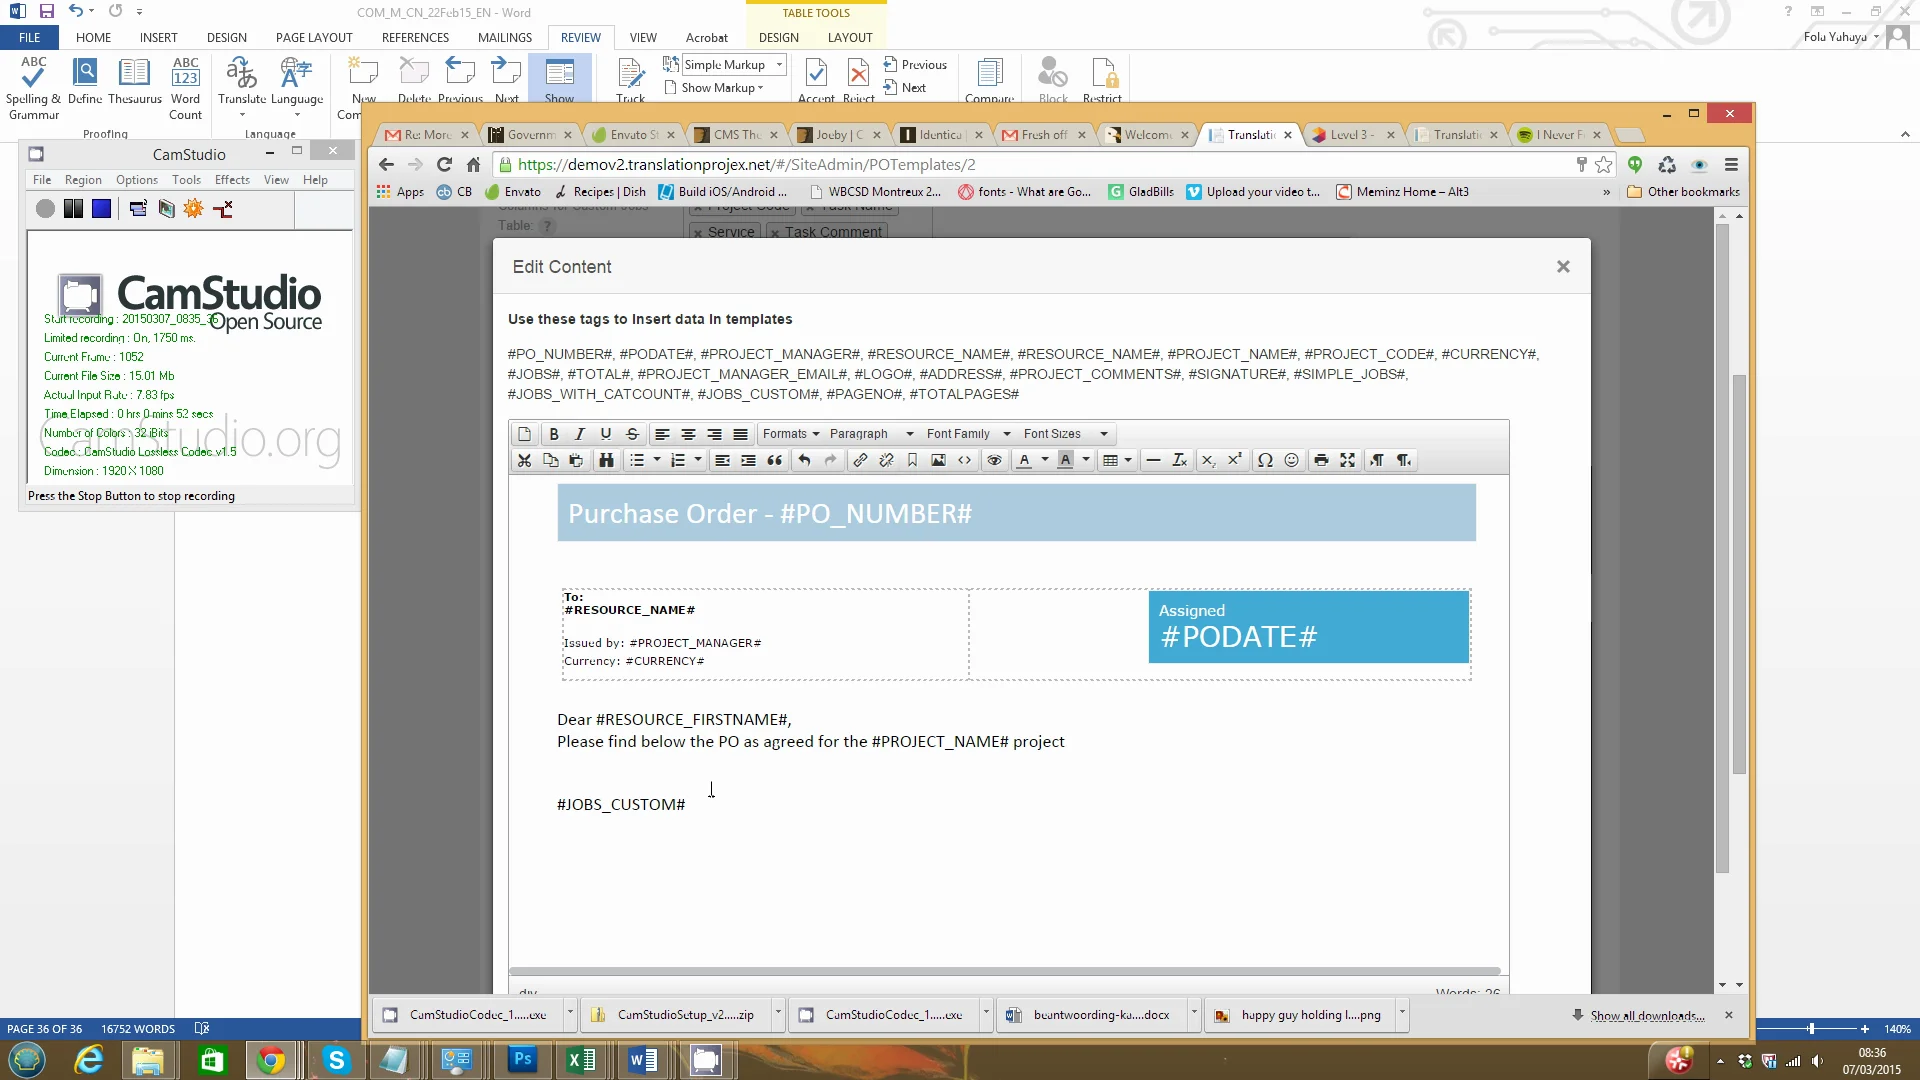Open the MAILINGS ribbon tab in Word

pyautogui.click(x=504, y=37)
